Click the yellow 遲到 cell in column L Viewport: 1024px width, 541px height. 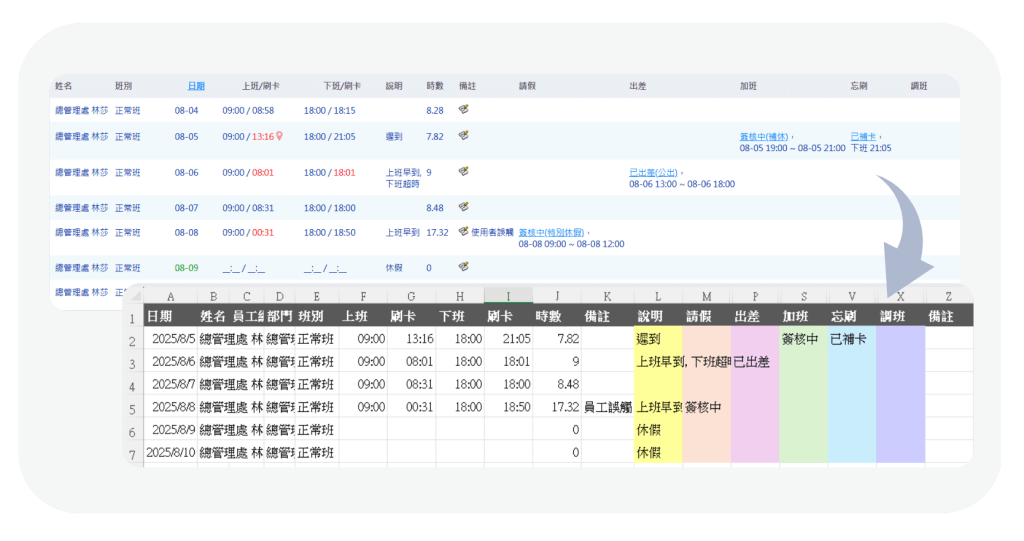coord(657,339)
